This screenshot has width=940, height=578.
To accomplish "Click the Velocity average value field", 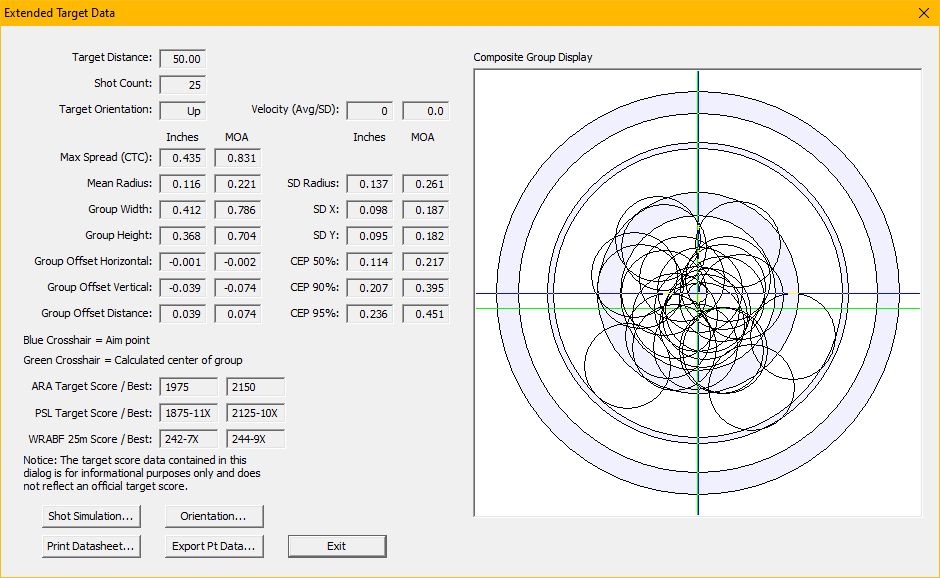I will (x=370, y=111).
